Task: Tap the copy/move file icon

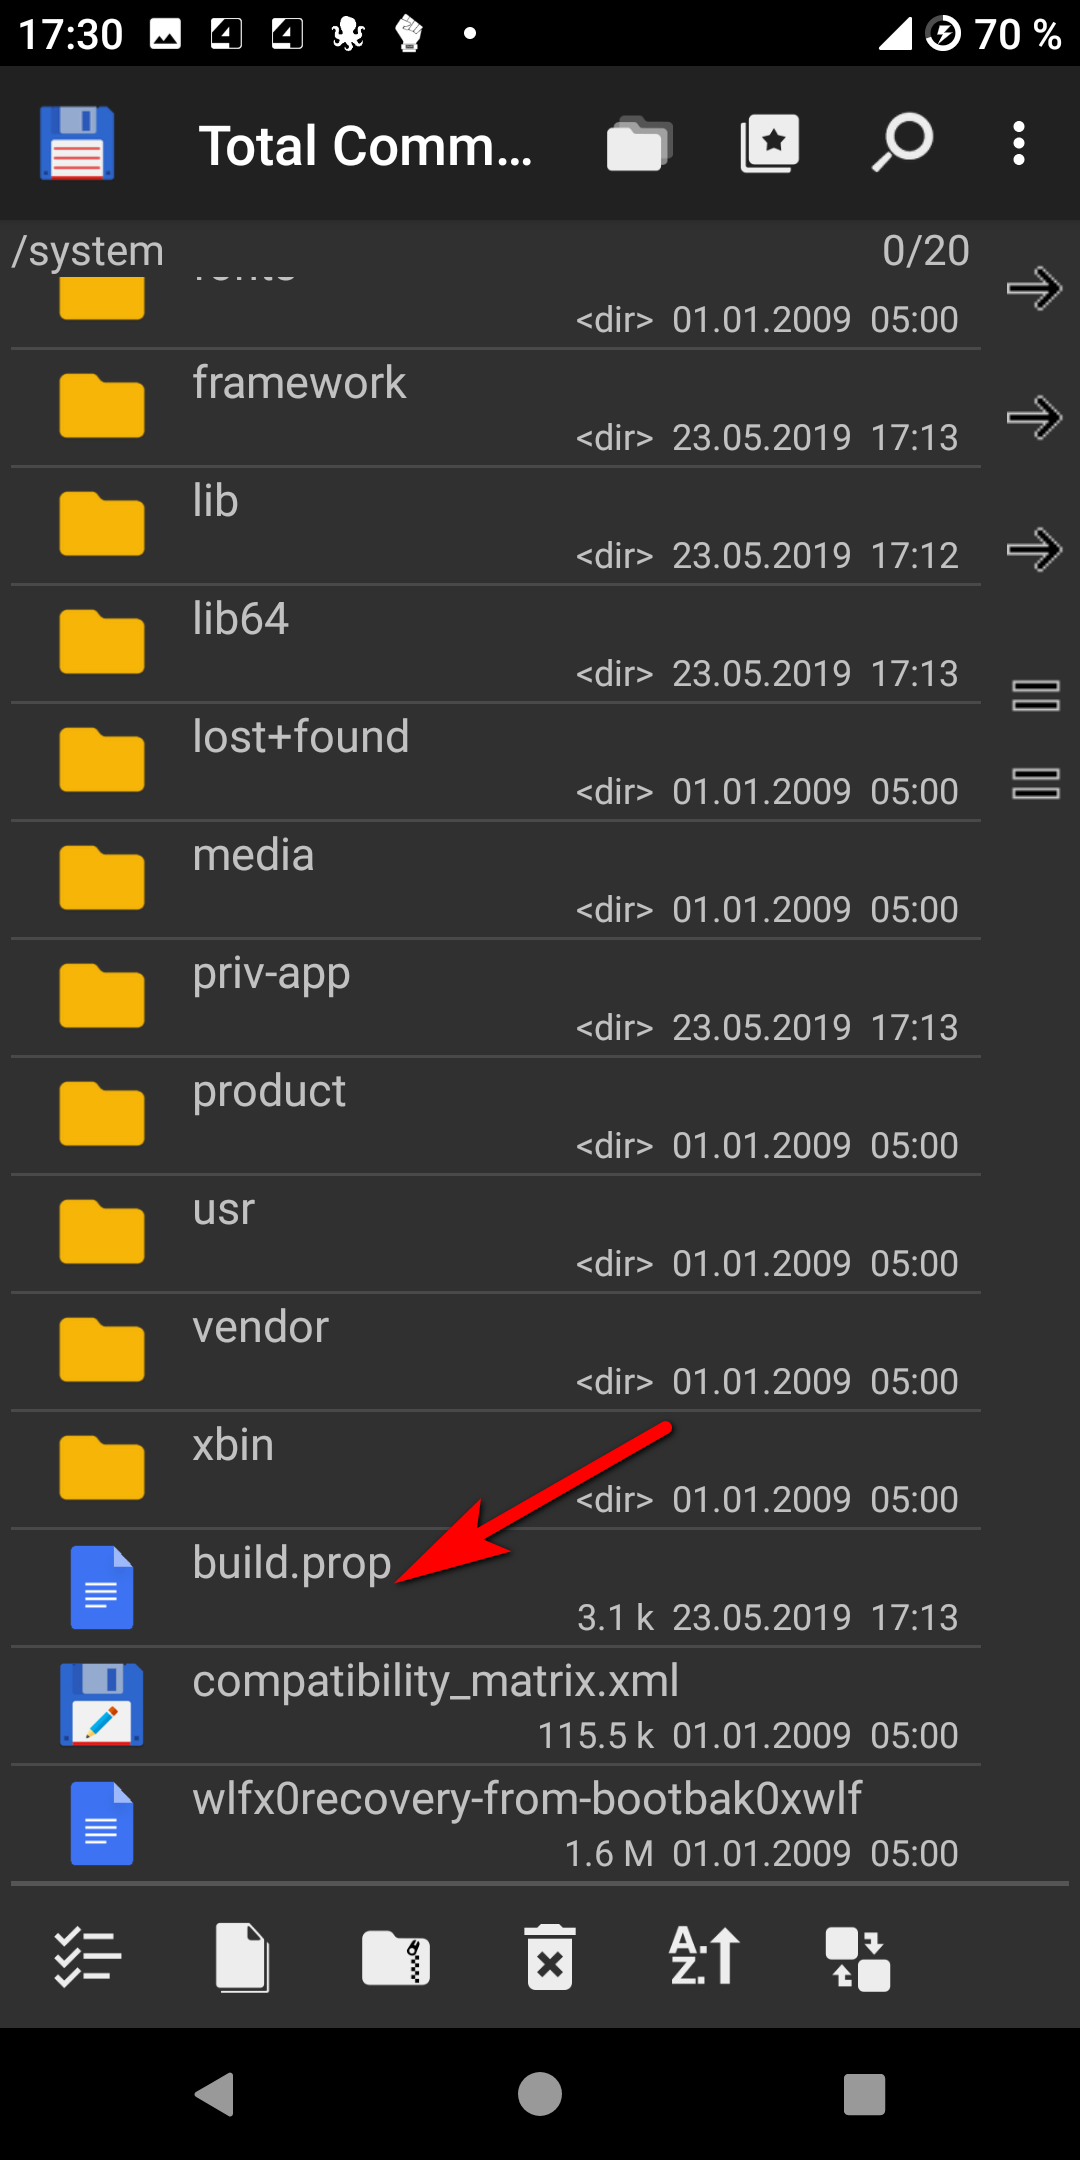Action: coord(242,1957)
